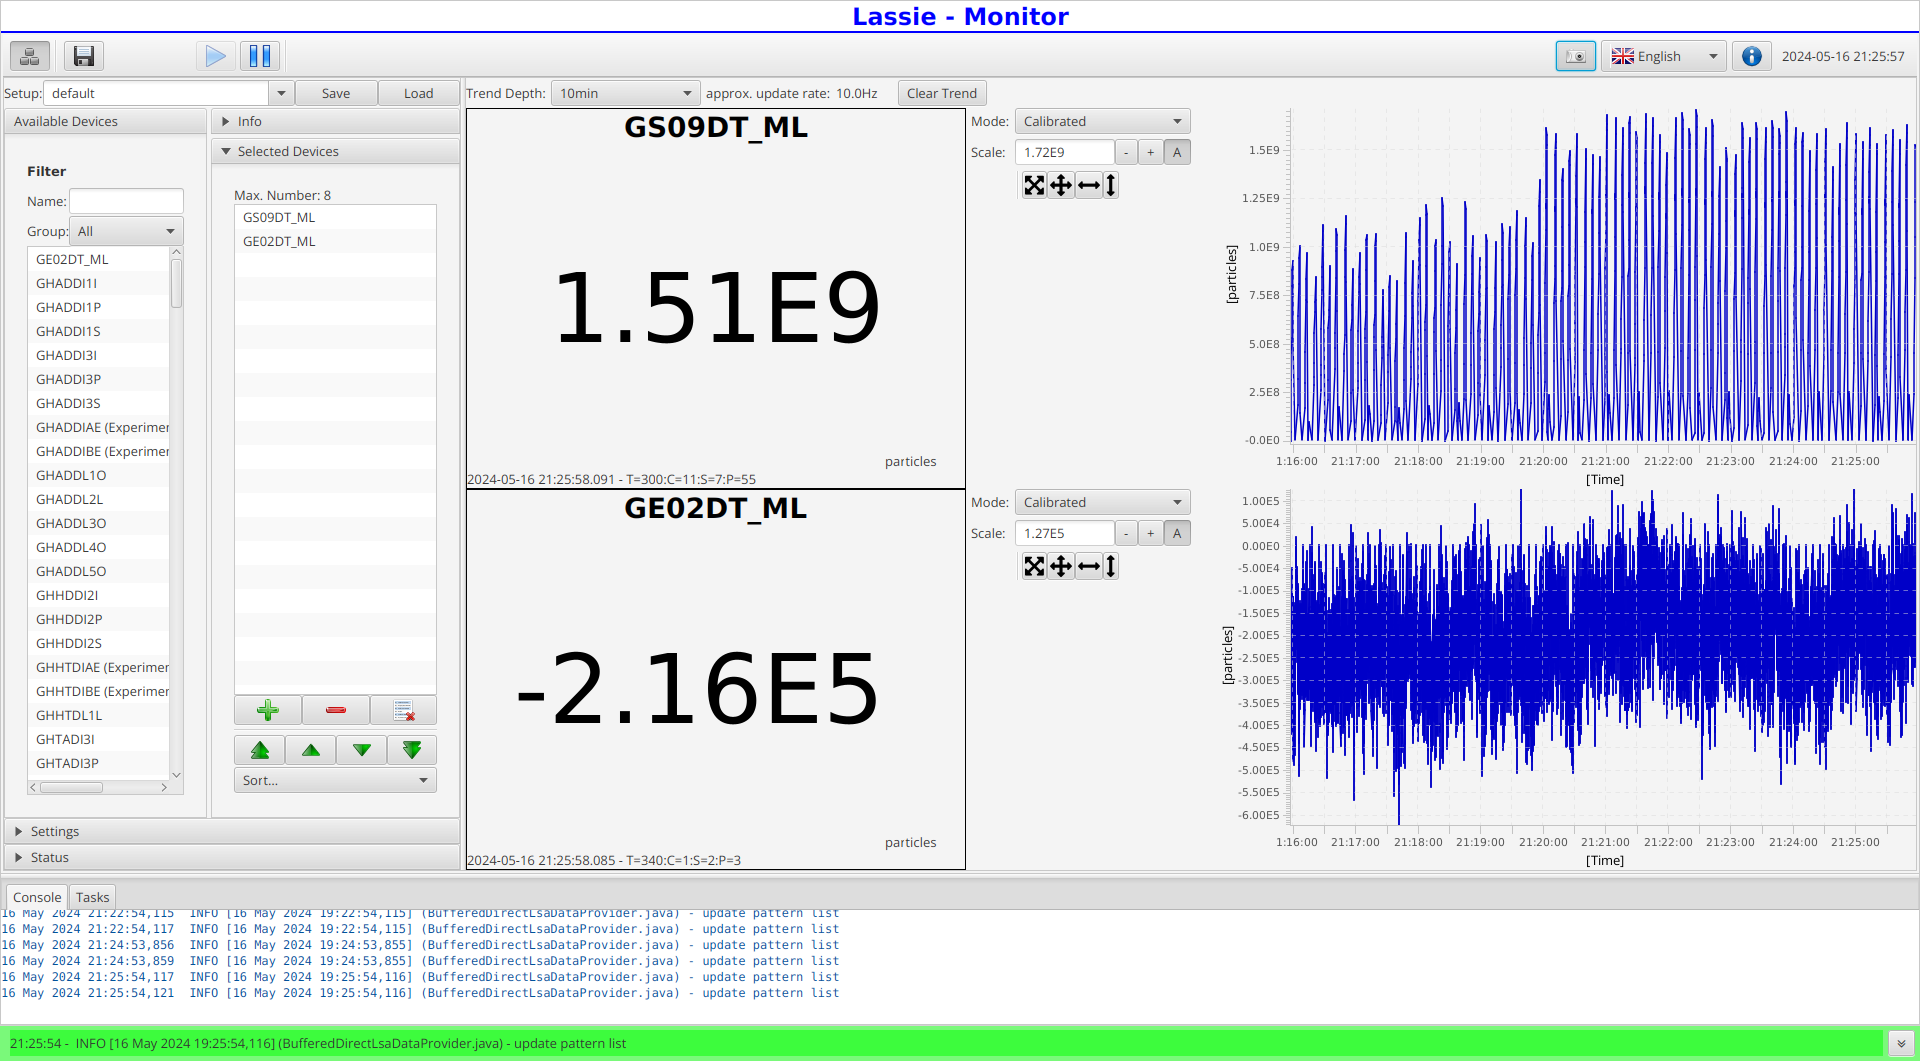The width and height of the screenshot is (1920, 1061).
Task: Toggle auto scale A for GE02DT_ML
Action: pos(1177,533)
